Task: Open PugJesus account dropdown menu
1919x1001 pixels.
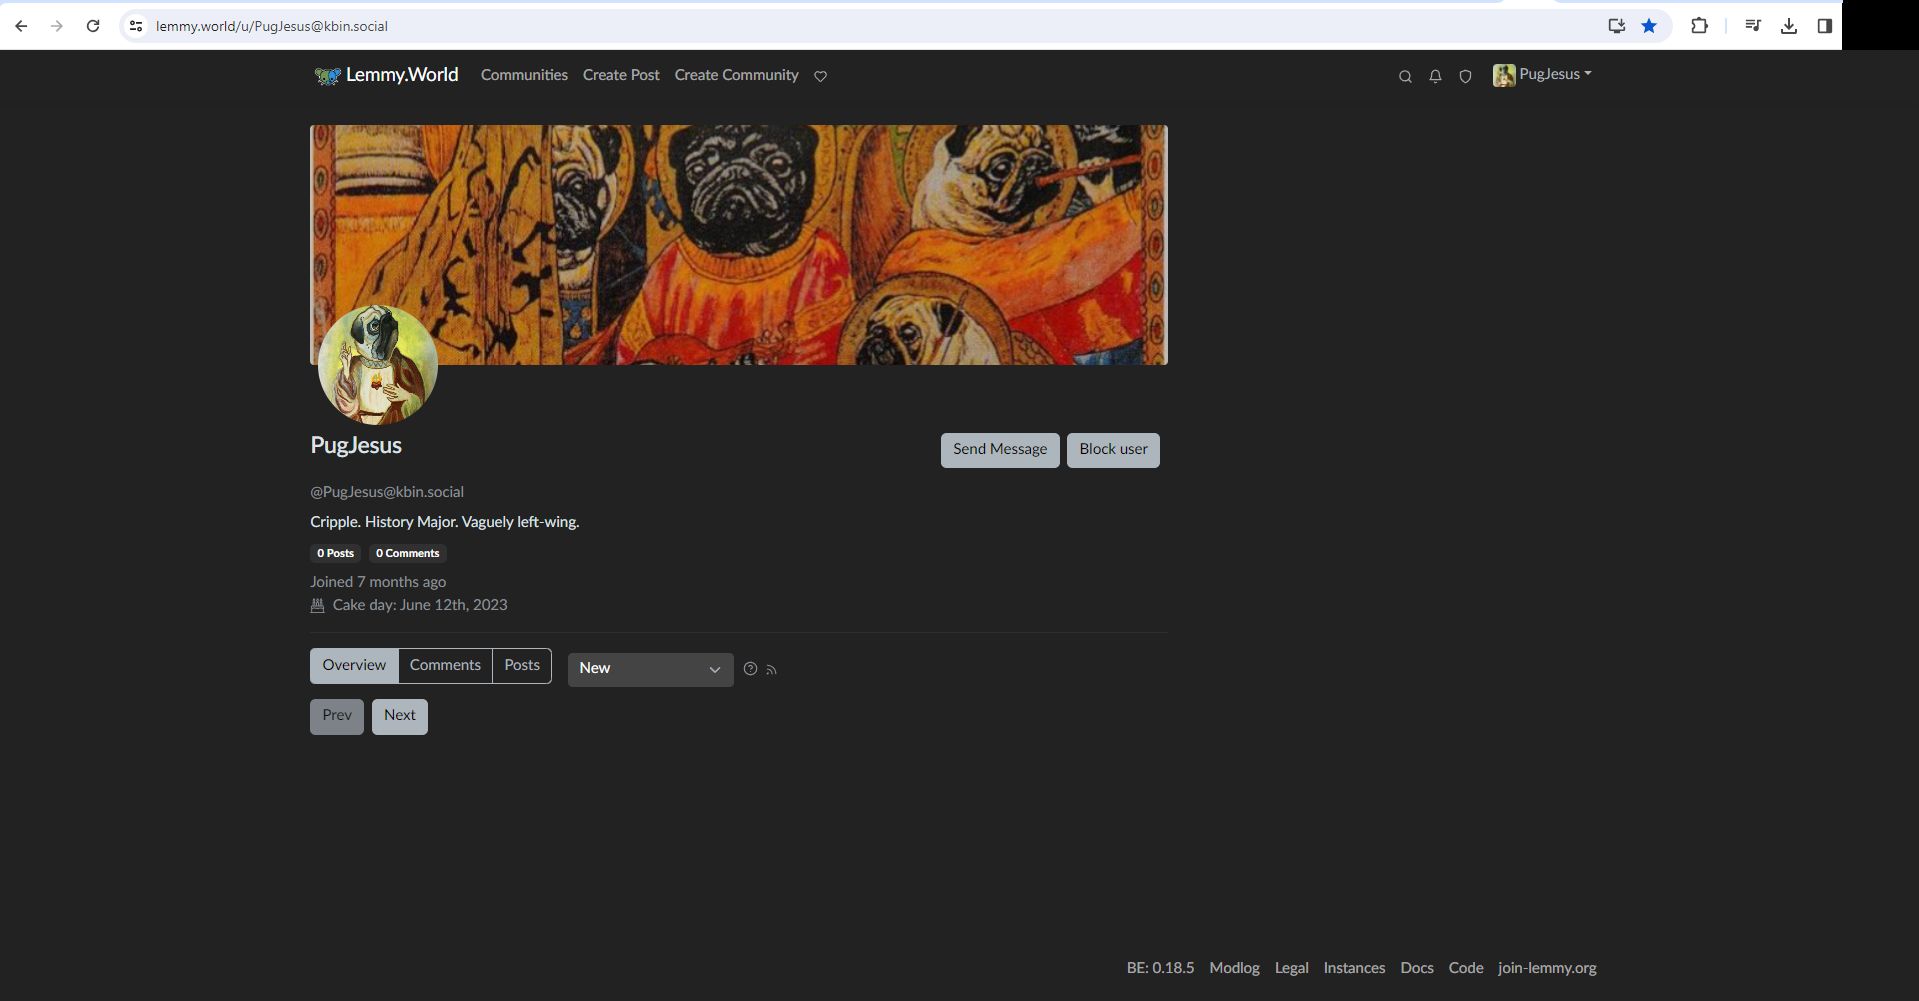Action: (1542, 75)
